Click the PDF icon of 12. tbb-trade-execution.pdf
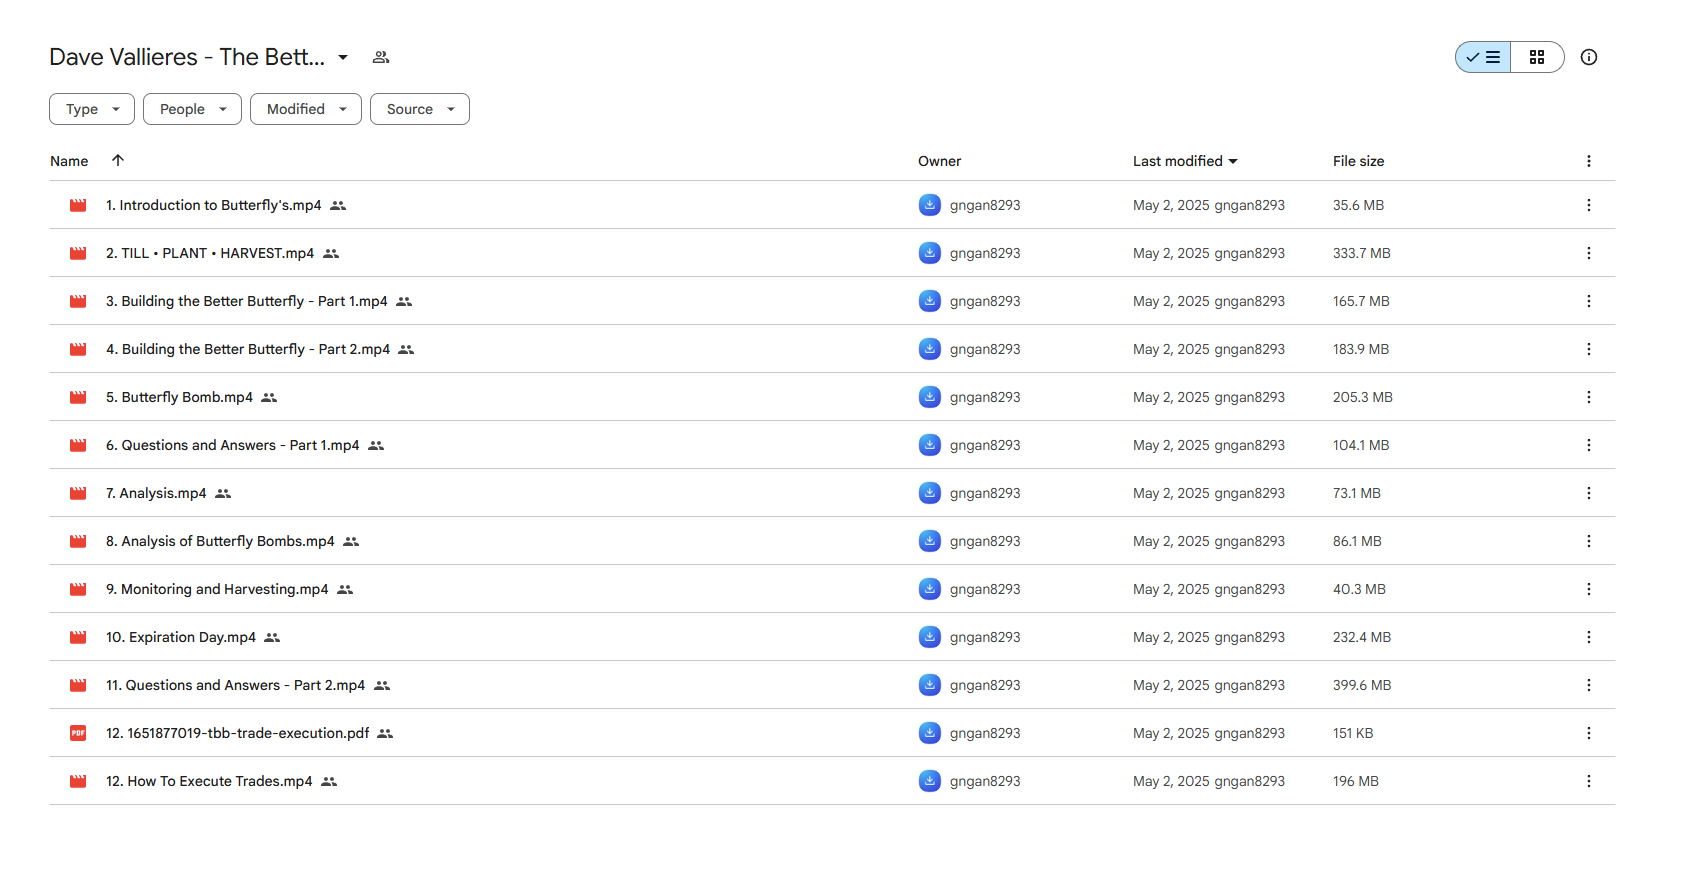 click(x=78, y=733)
